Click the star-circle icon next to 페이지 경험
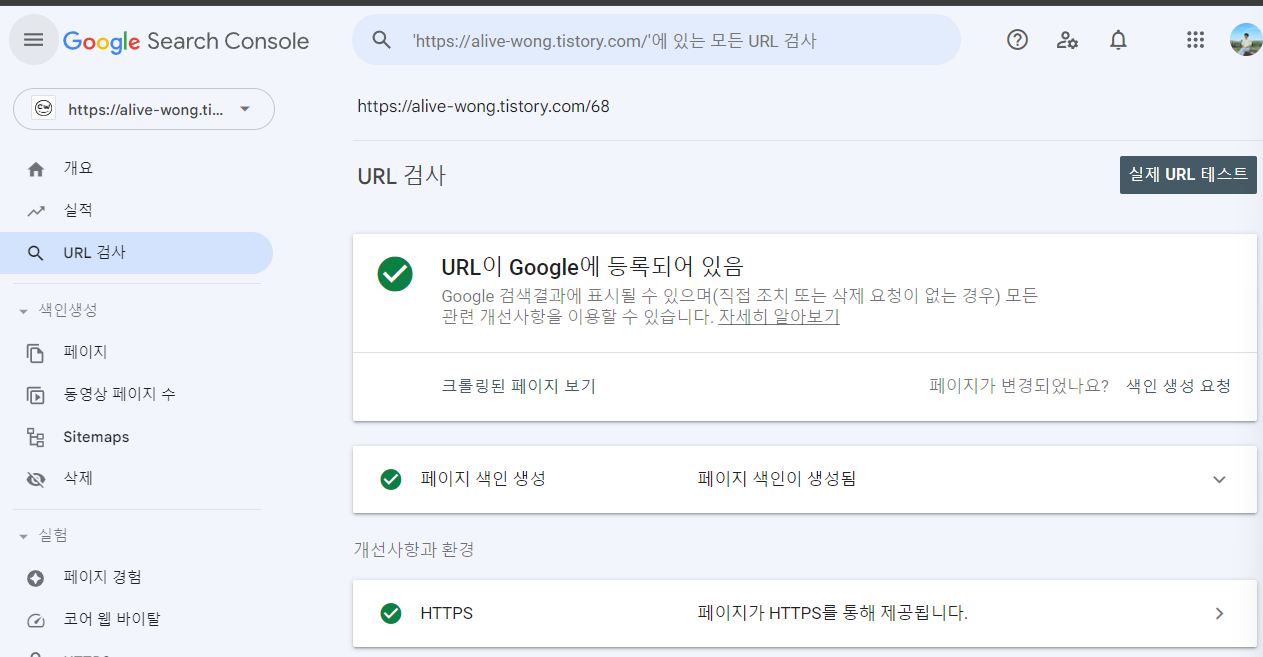The width and height of the screenshot is (1263, 657). 36,578
